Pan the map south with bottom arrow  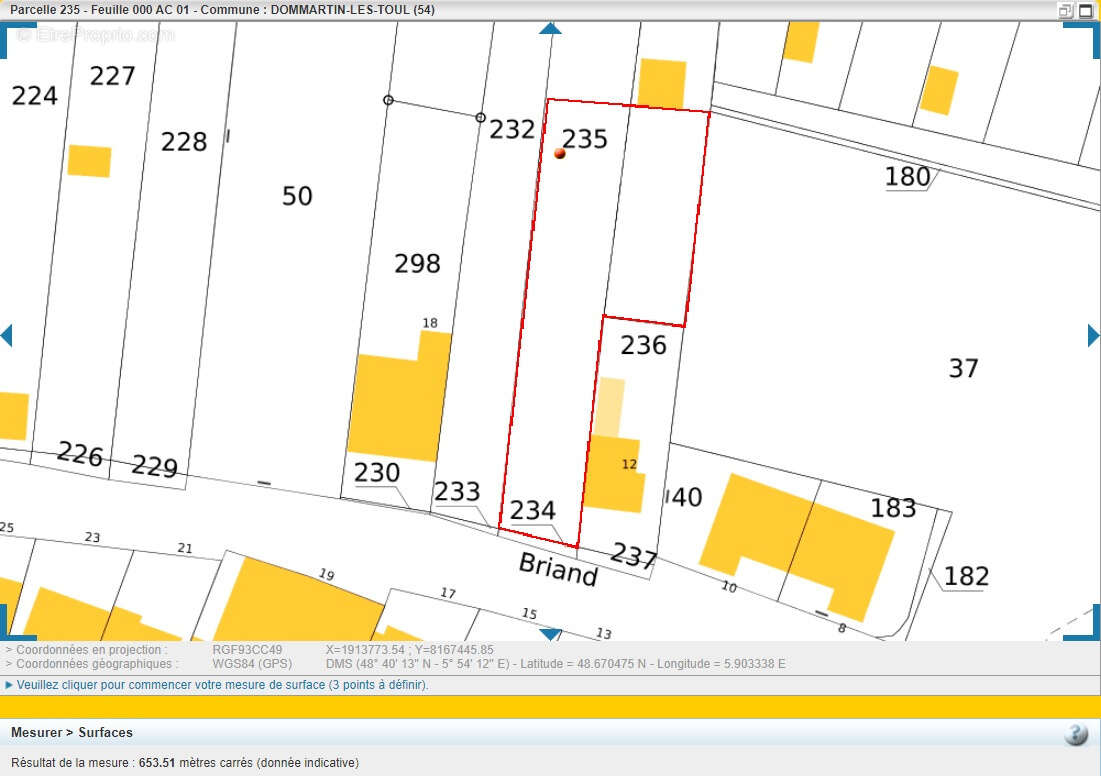(550, 634)
